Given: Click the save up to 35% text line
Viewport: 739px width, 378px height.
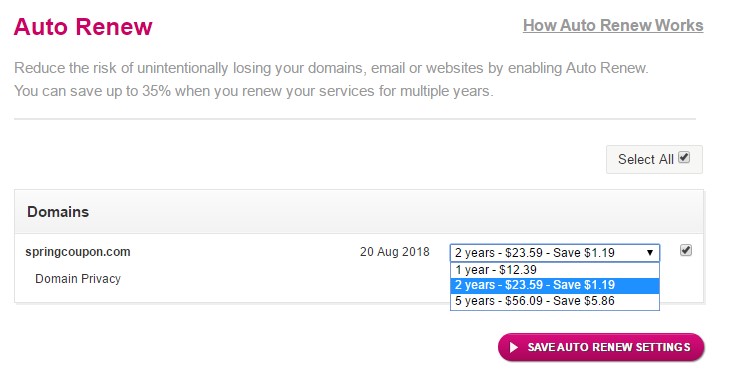Looking at the screenshot, I should click(254, 90).
